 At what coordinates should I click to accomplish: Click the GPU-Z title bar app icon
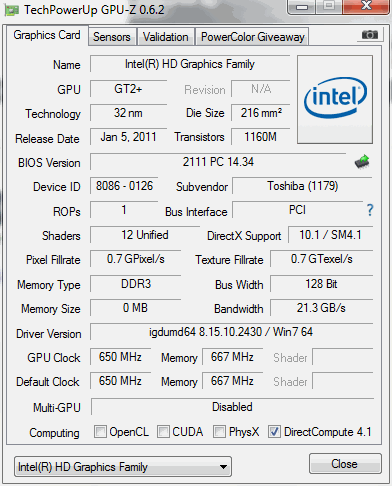tap(11, 10)
